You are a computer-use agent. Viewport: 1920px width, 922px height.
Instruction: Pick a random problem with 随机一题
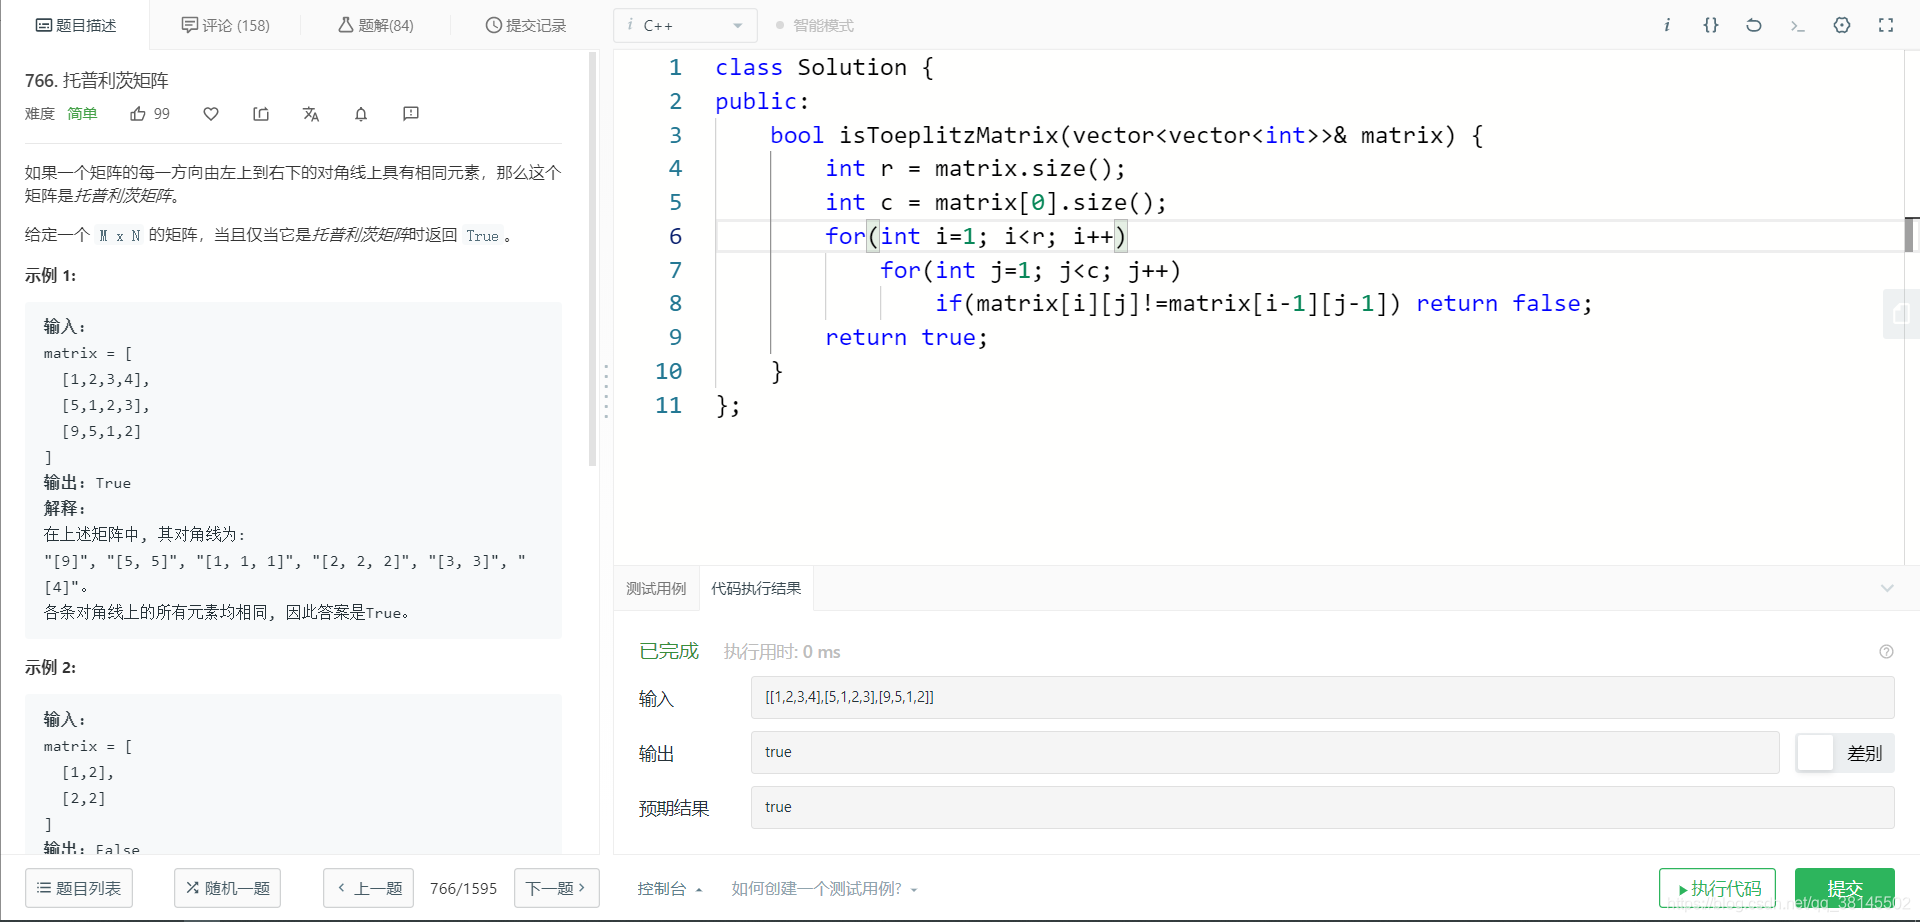pyautogui.click(x=228, y=888)
